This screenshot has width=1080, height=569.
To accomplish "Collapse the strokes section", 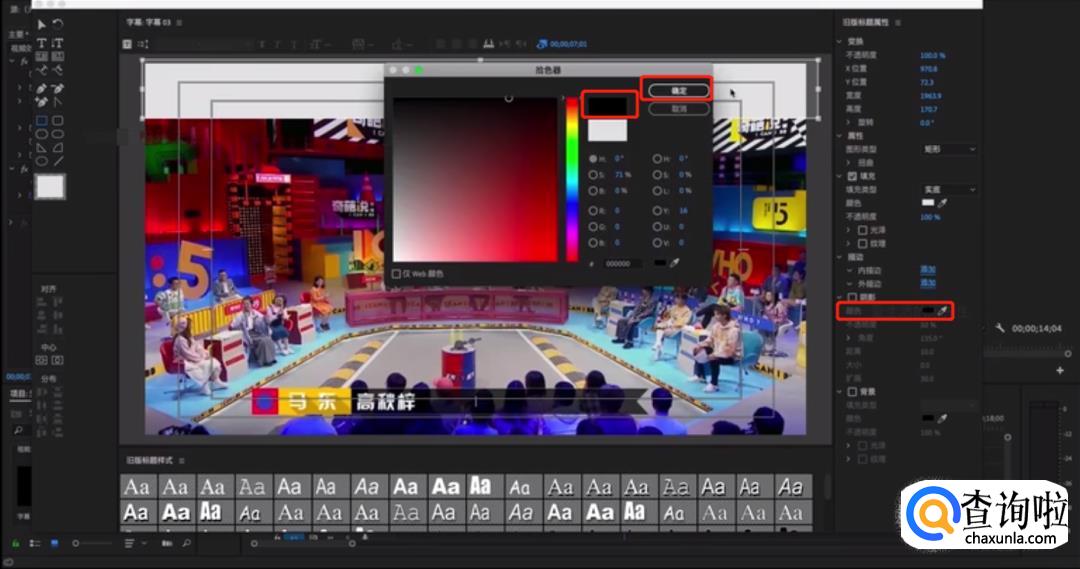I will tap(840, 257).
